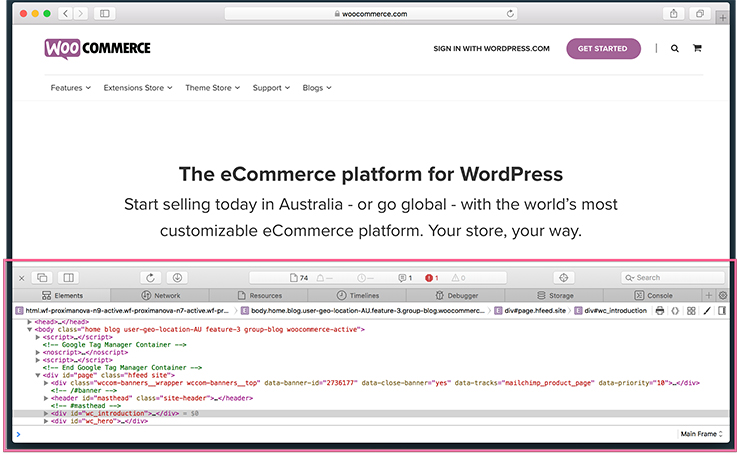
Task: Click the resources count 74 indicator
Action: pos(299,278)
